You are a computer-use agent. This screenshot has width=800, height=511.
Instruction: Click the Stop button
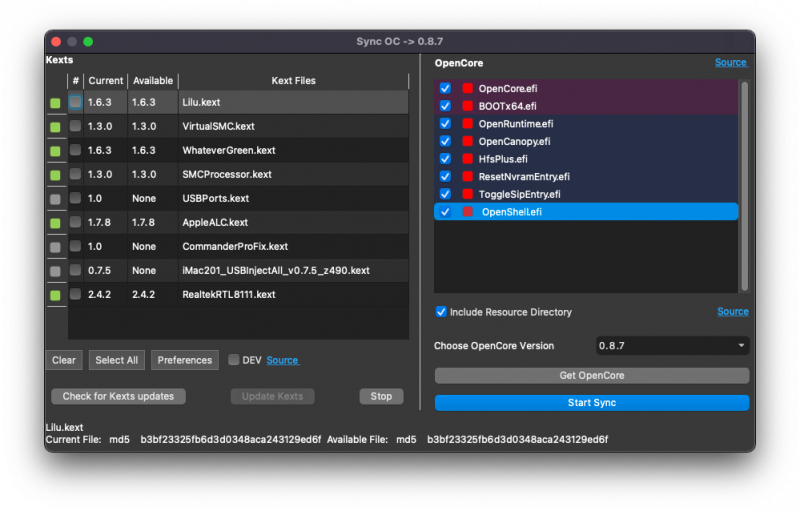click(381, 396)
